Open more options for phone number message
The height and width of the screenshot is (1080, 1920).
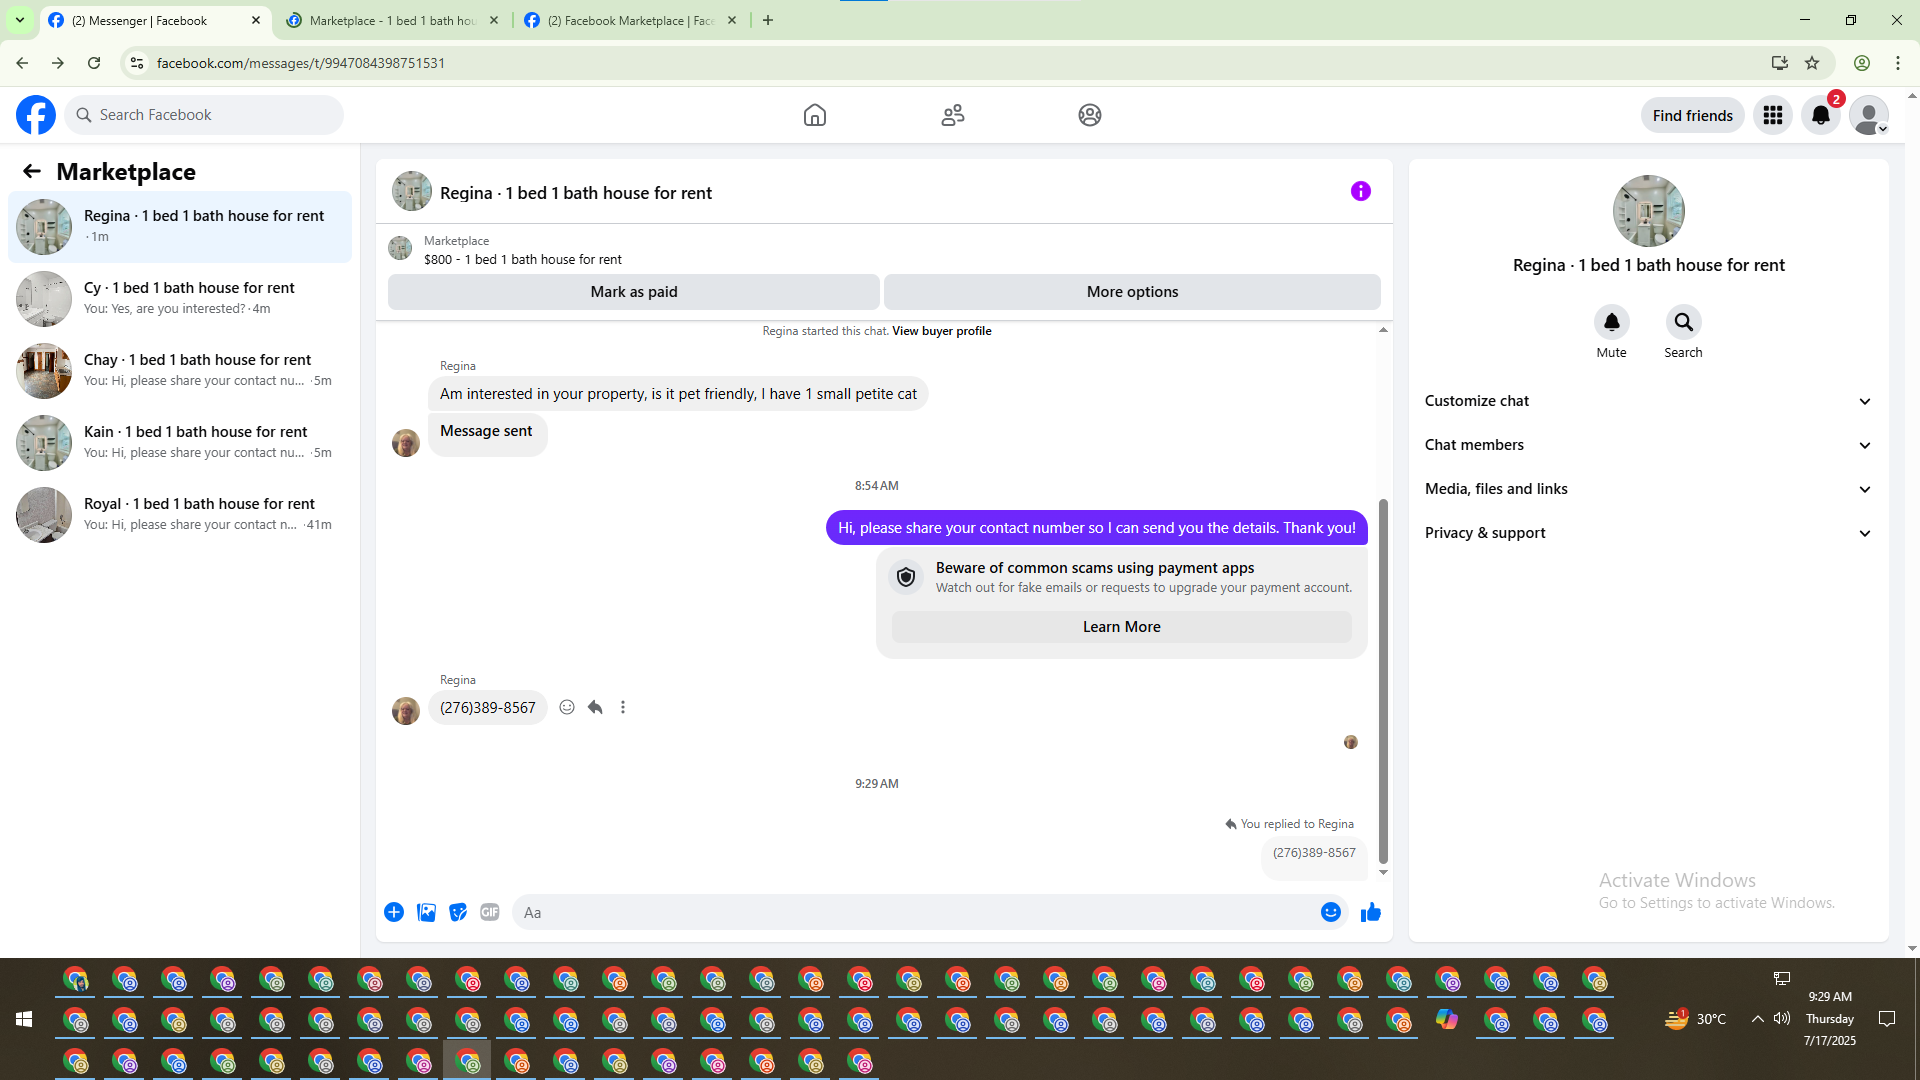click(x=623, y=707)
